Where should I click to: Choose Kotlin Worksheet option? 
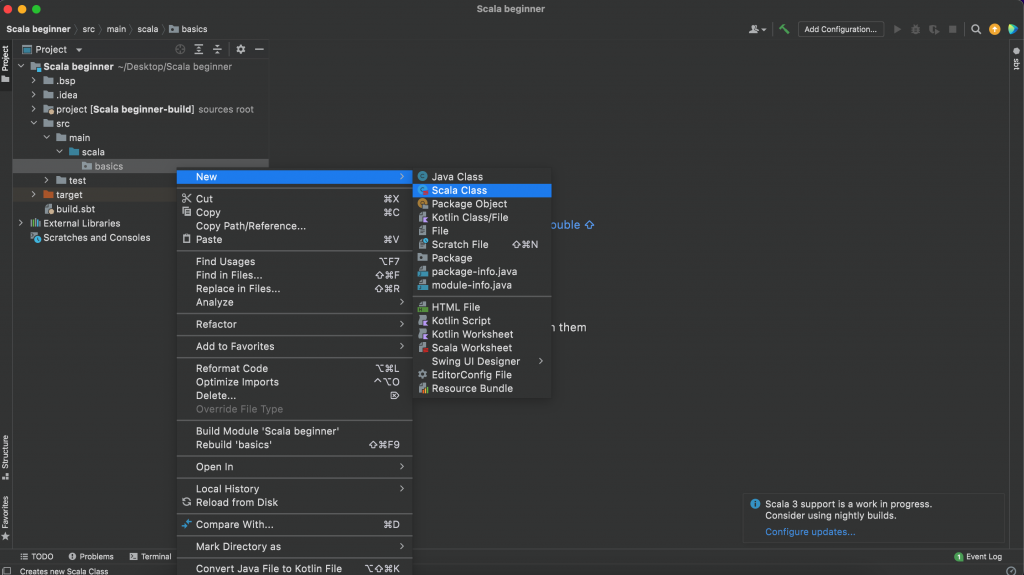482,334
